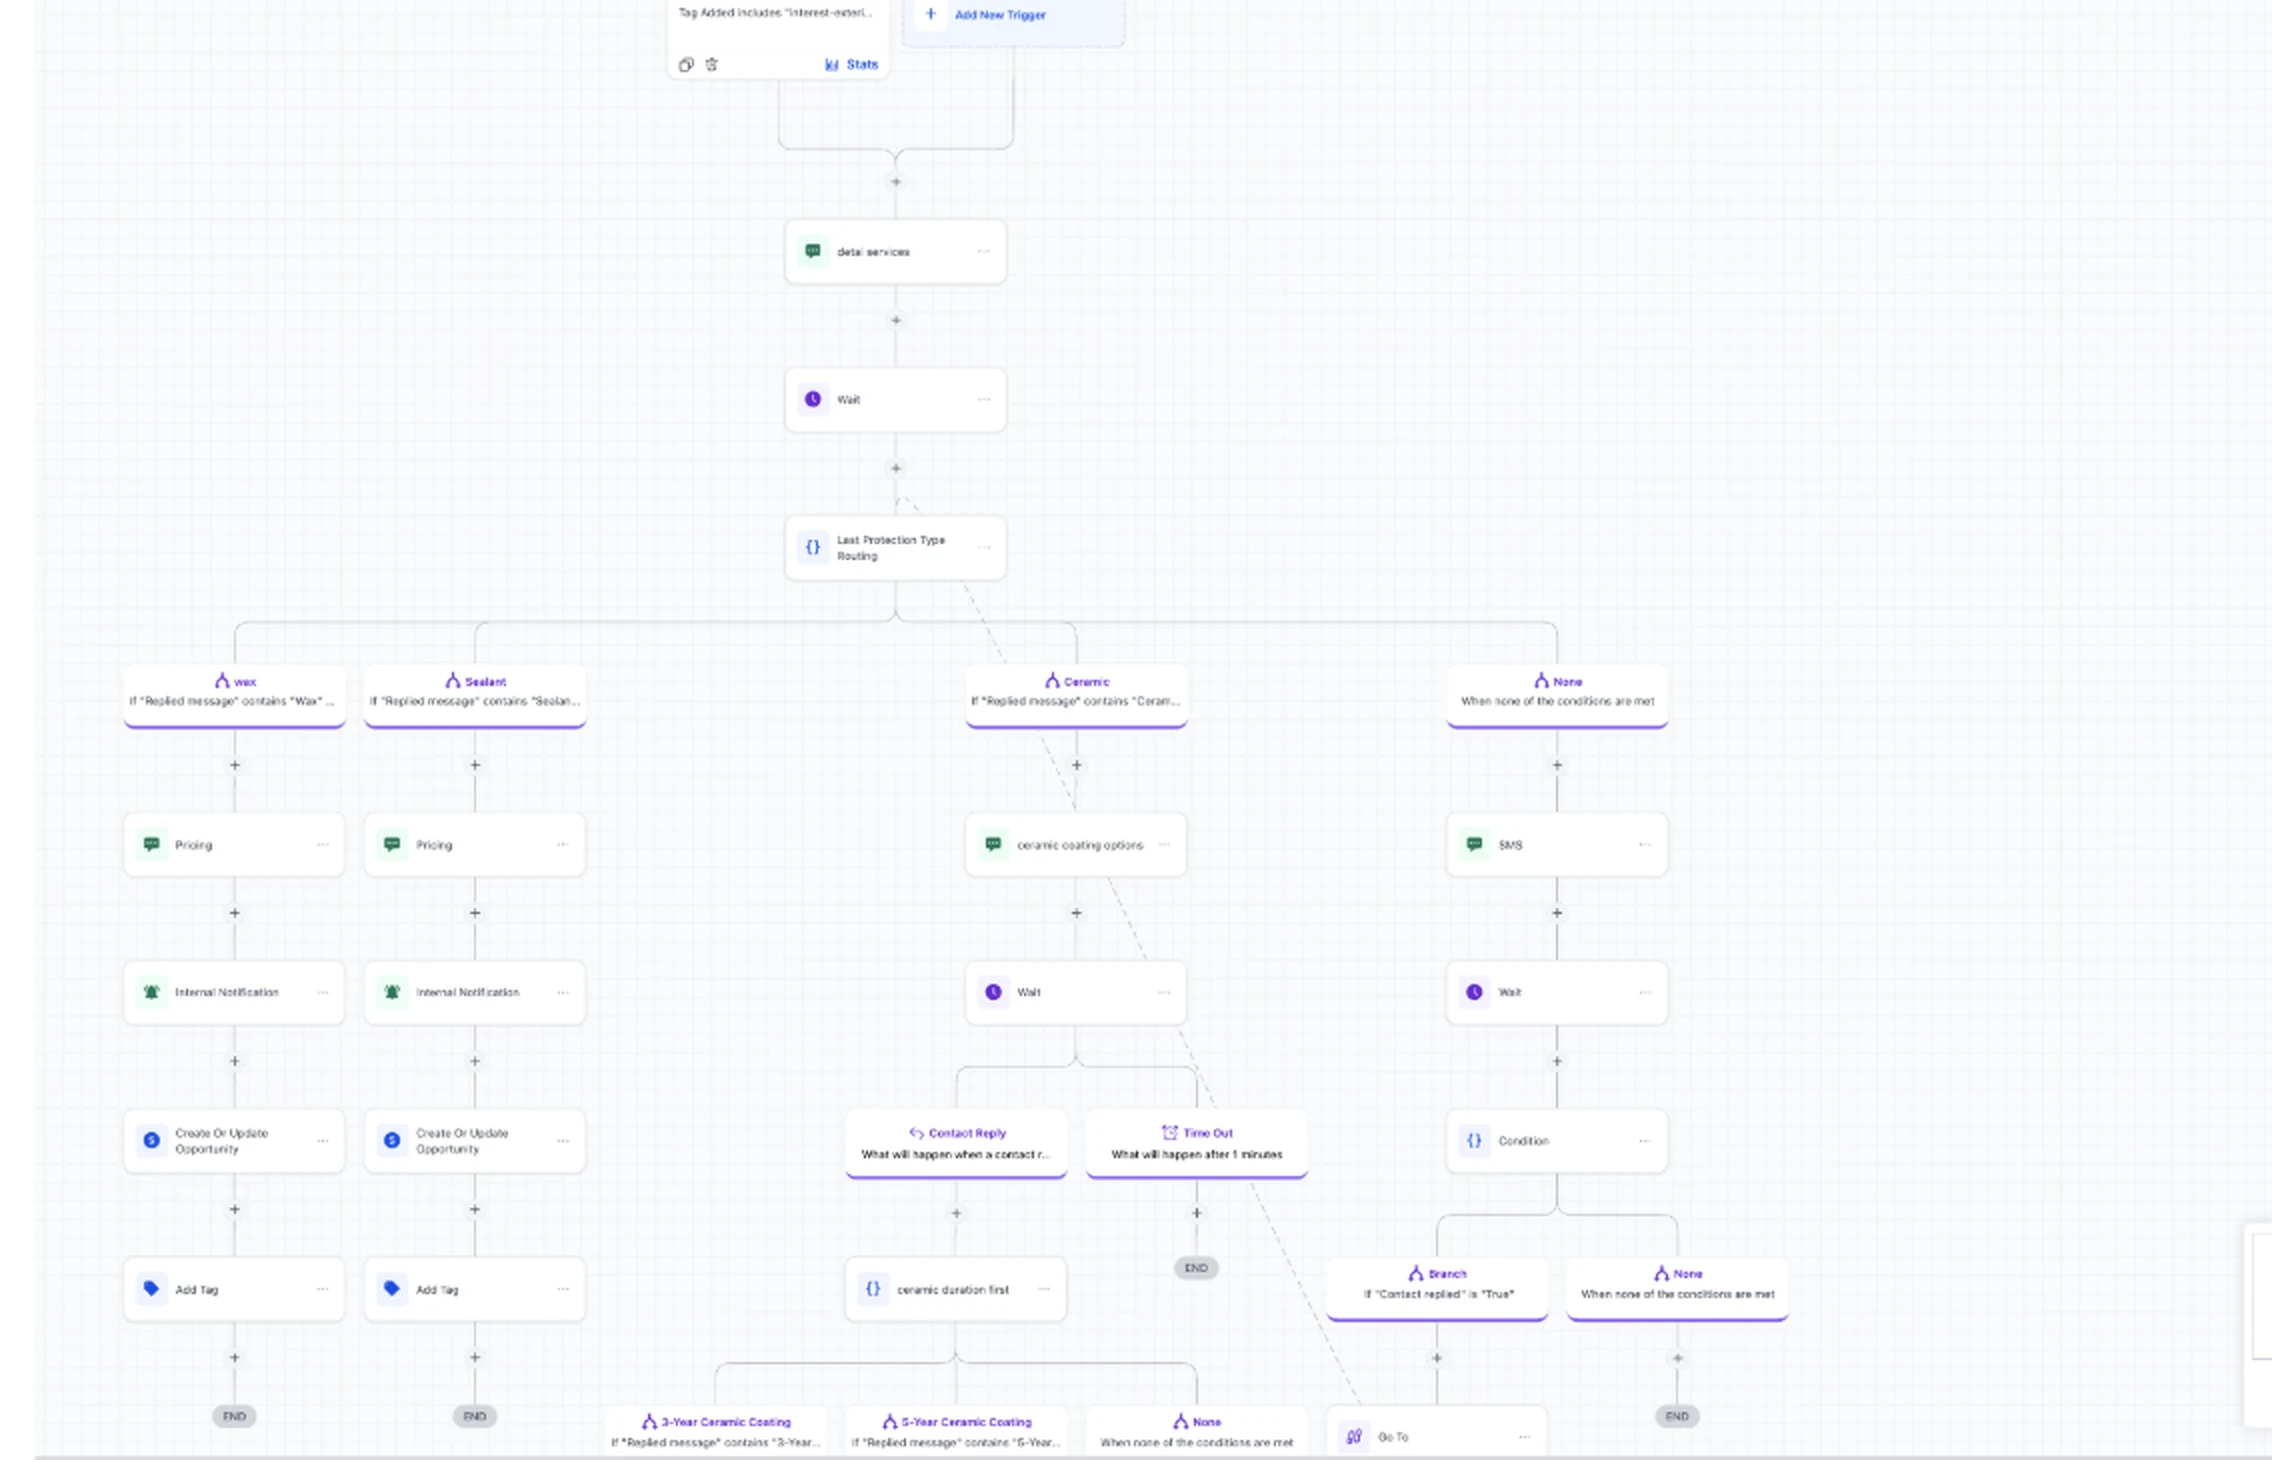
Task: Click Internal Notification bell icon under Sealant
Action: coord(392,992)
